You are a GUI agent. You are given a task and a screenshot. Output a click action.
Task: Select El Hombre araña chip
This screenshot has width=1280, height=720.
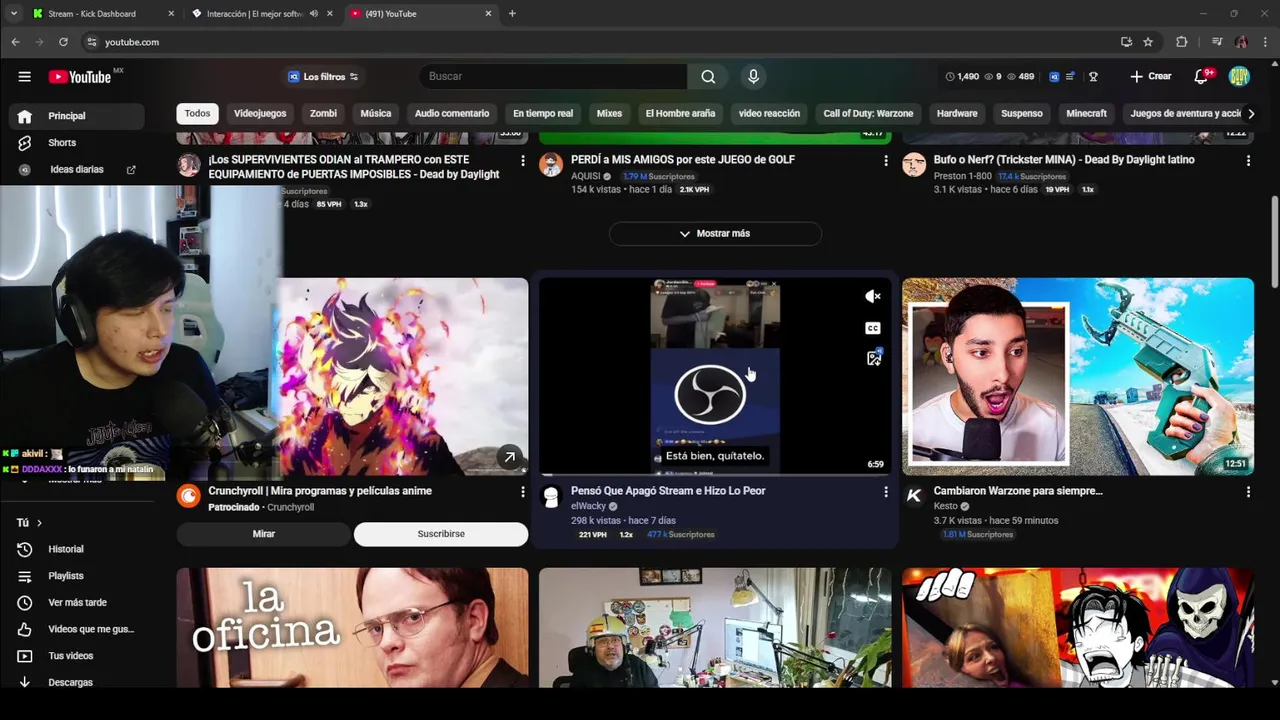[680, 114]
